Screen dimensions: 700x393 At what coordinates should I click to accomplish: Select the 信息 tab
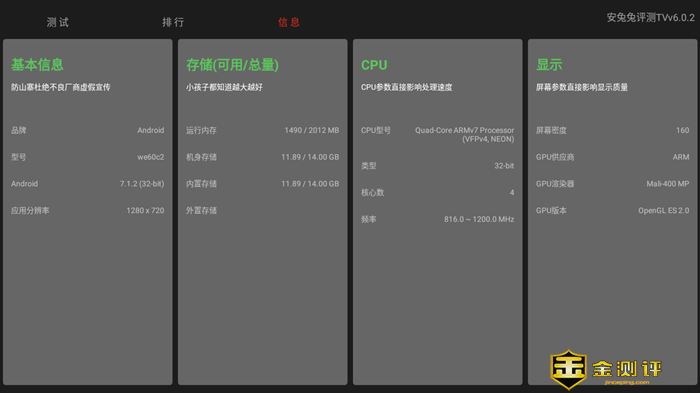(289, 22)
